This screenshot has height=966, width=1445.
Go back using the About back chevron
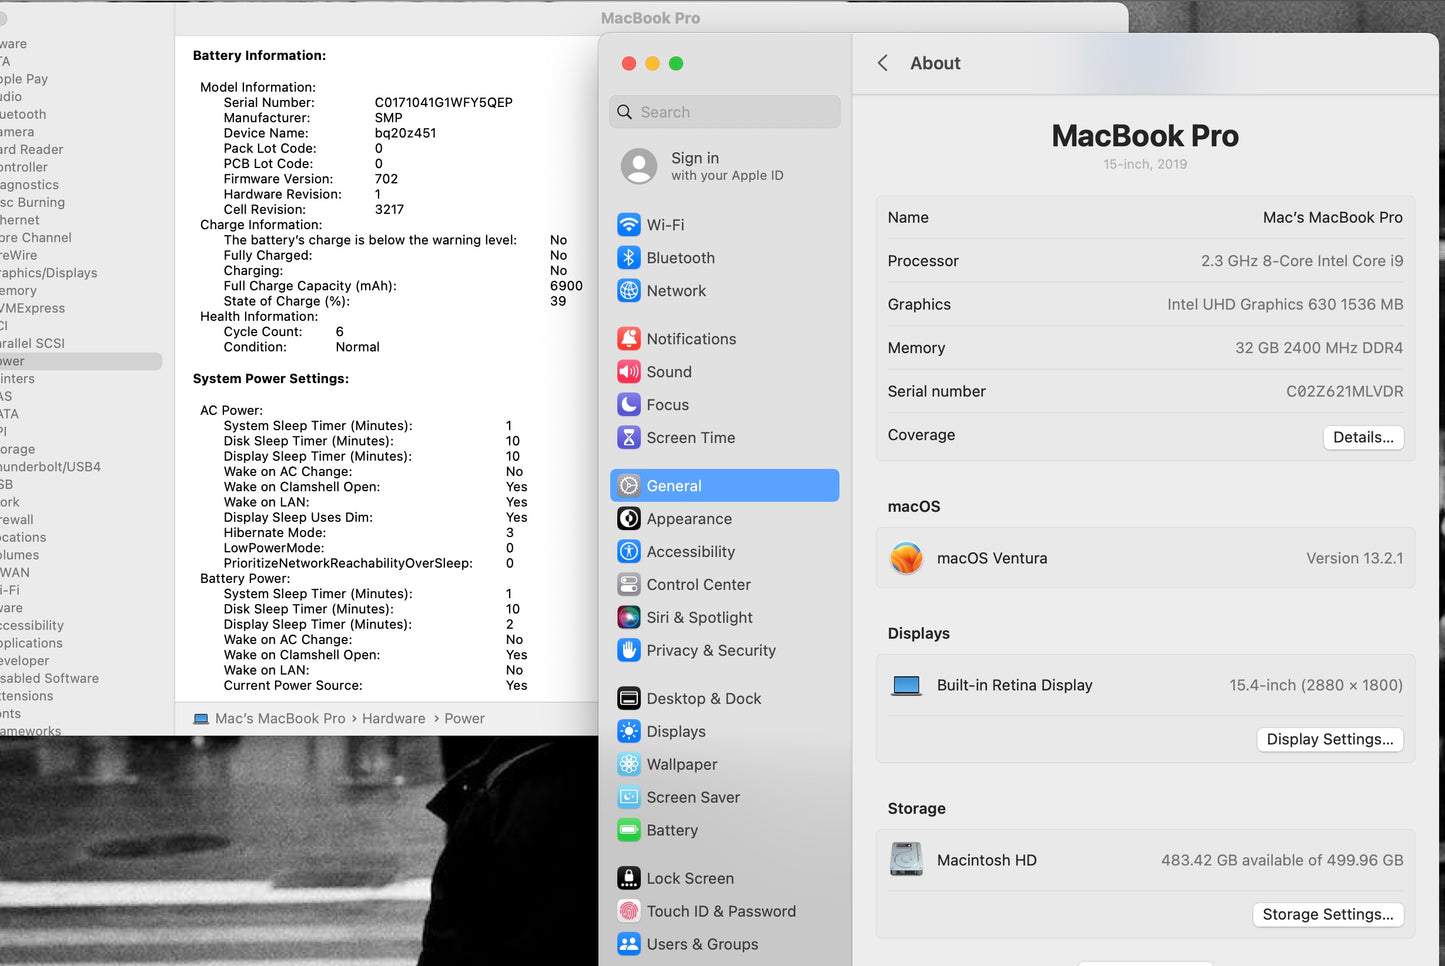click(x=882, y=63)
